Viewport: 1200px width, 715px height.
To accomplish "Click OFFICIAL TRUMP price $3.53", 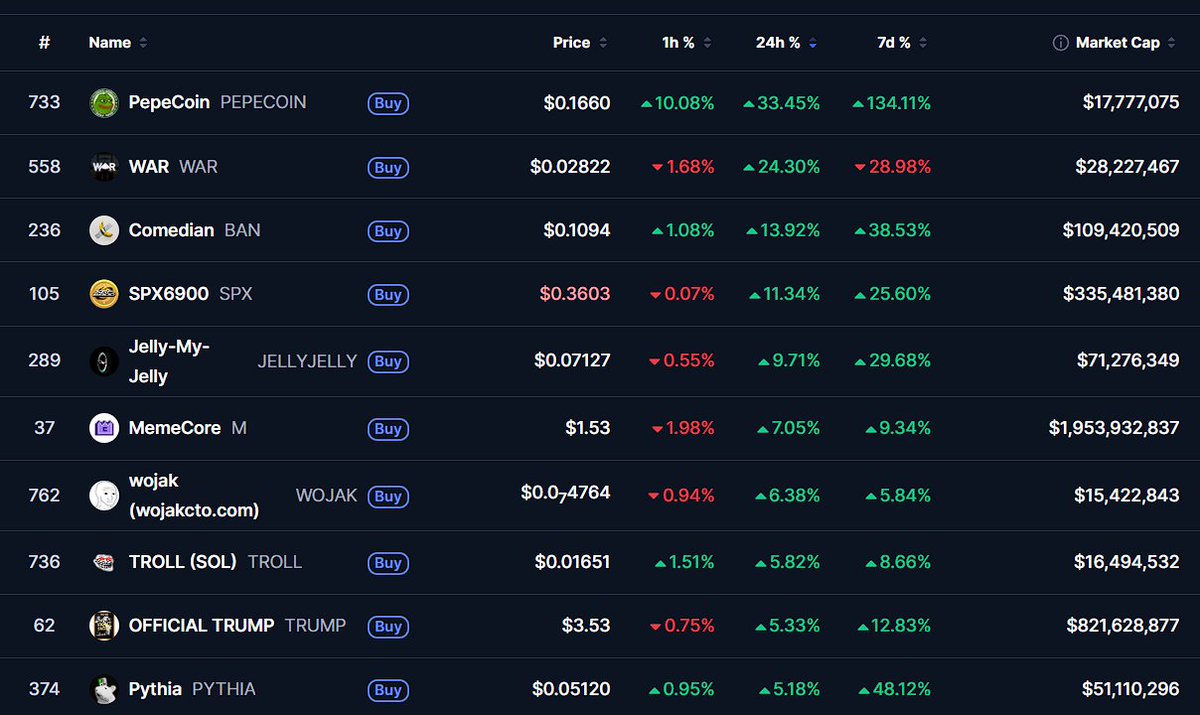I will [587, 626].
